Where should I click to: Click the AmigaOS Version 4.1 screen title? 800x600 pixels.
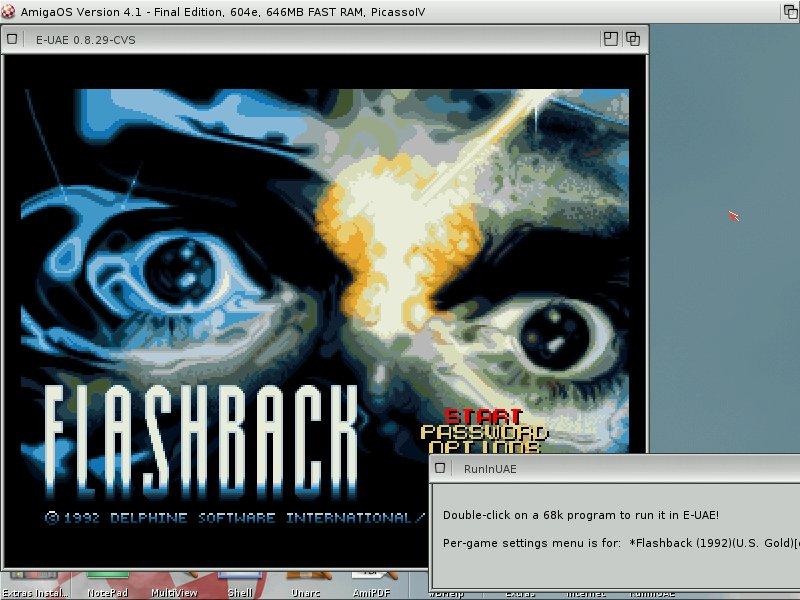(x=222, y=12)
